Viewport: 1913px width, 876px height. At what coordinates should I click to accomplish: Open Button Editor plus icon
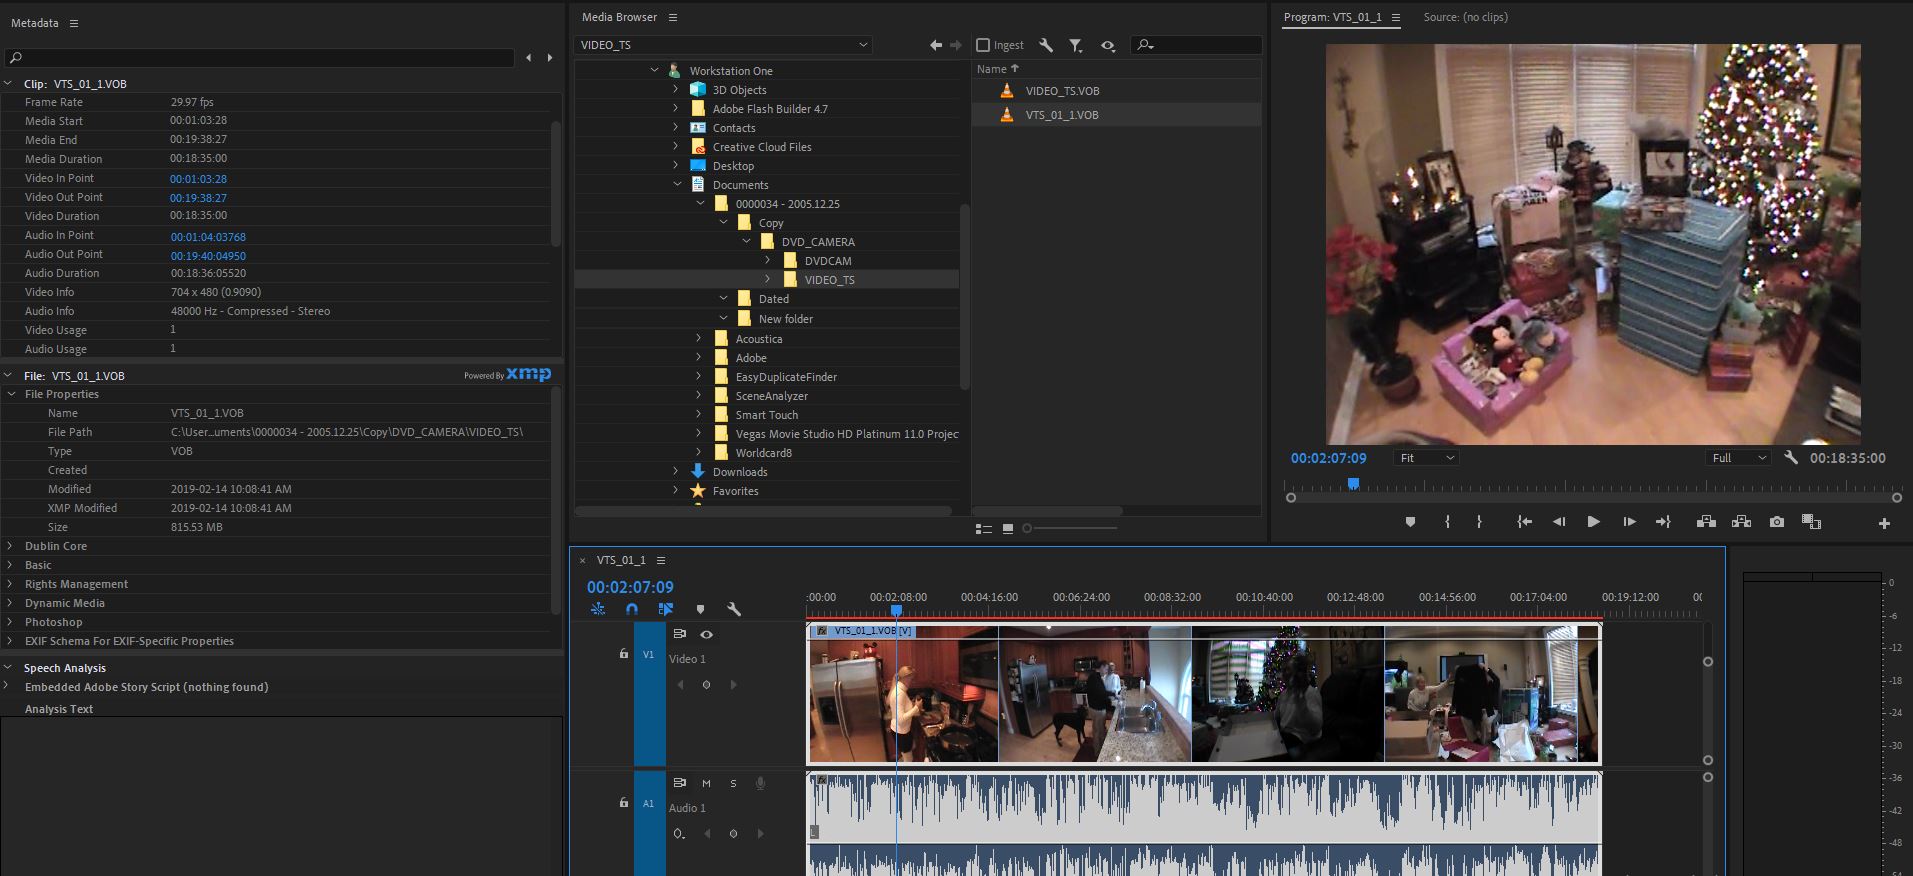pos(1884,523)
